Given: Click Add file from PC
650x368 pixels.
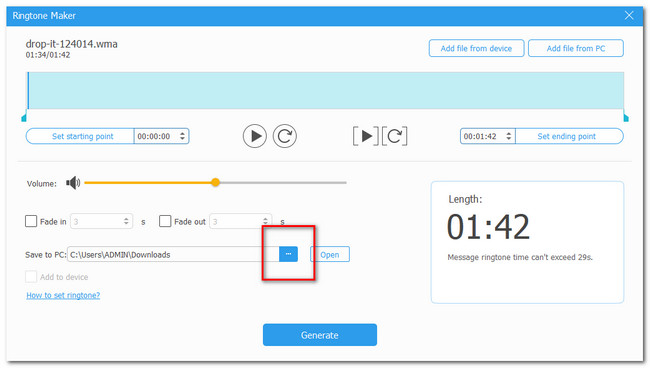Looking at the screenshot, I should pyautogui.click(x=576, y=48).
